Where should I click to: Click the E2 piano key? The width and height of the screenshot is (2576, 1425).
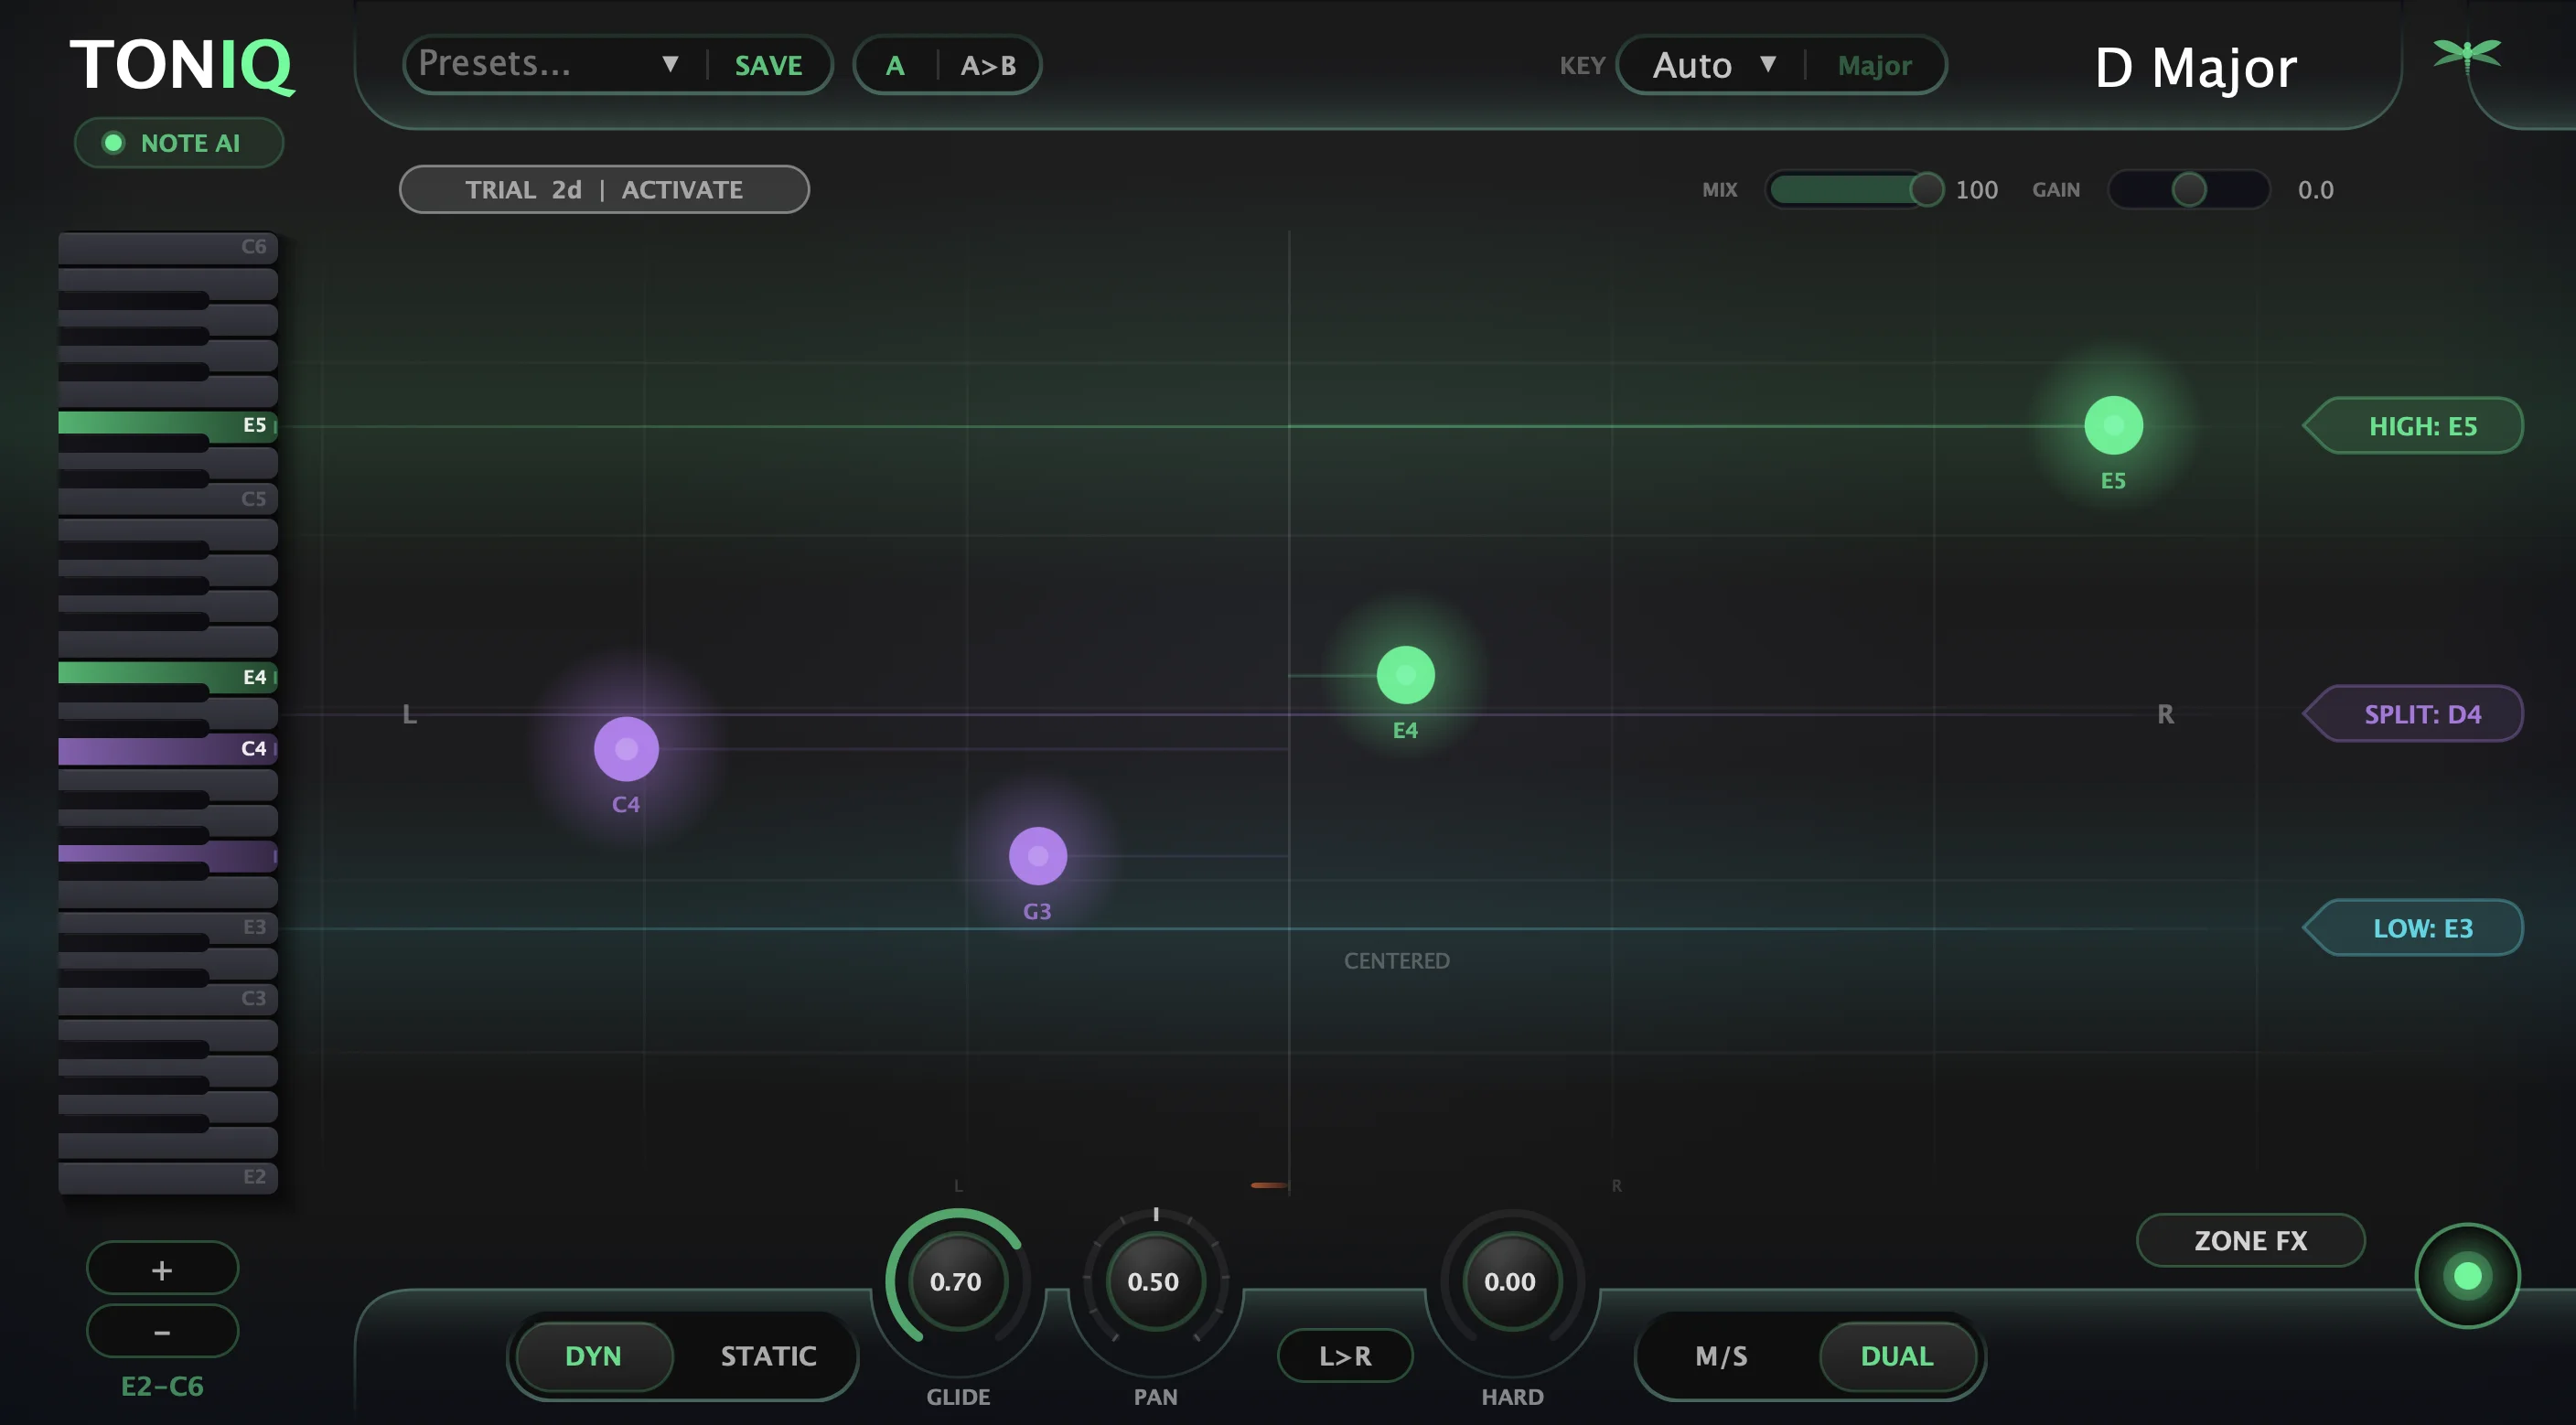[x=167, y=1177]
